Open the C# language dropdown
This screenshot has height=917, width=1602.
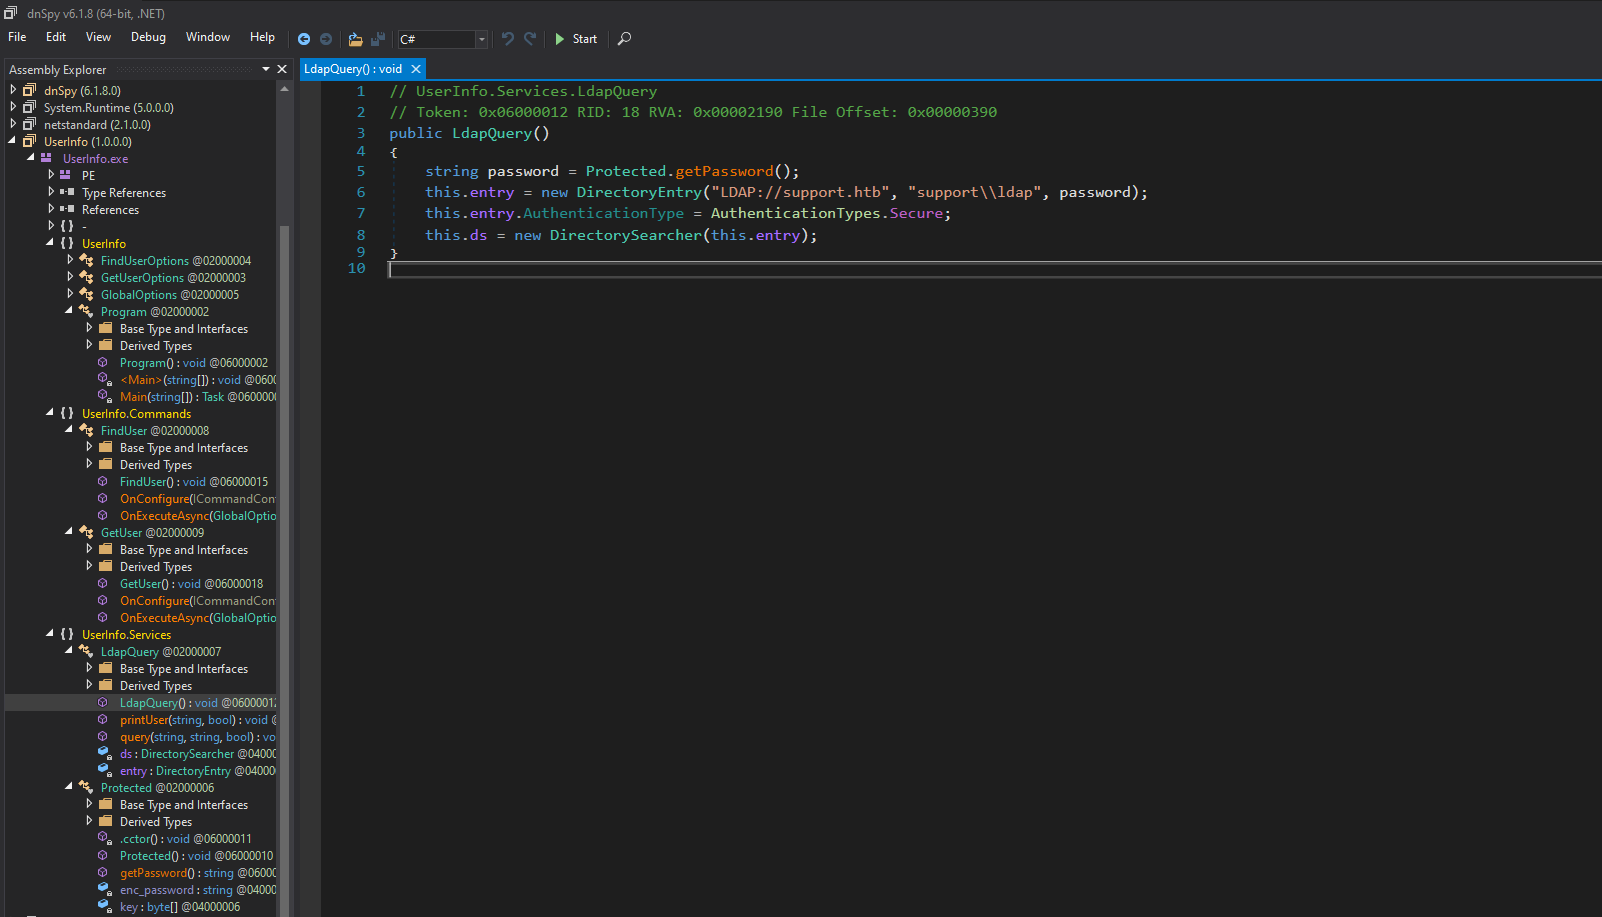[481, 39]
